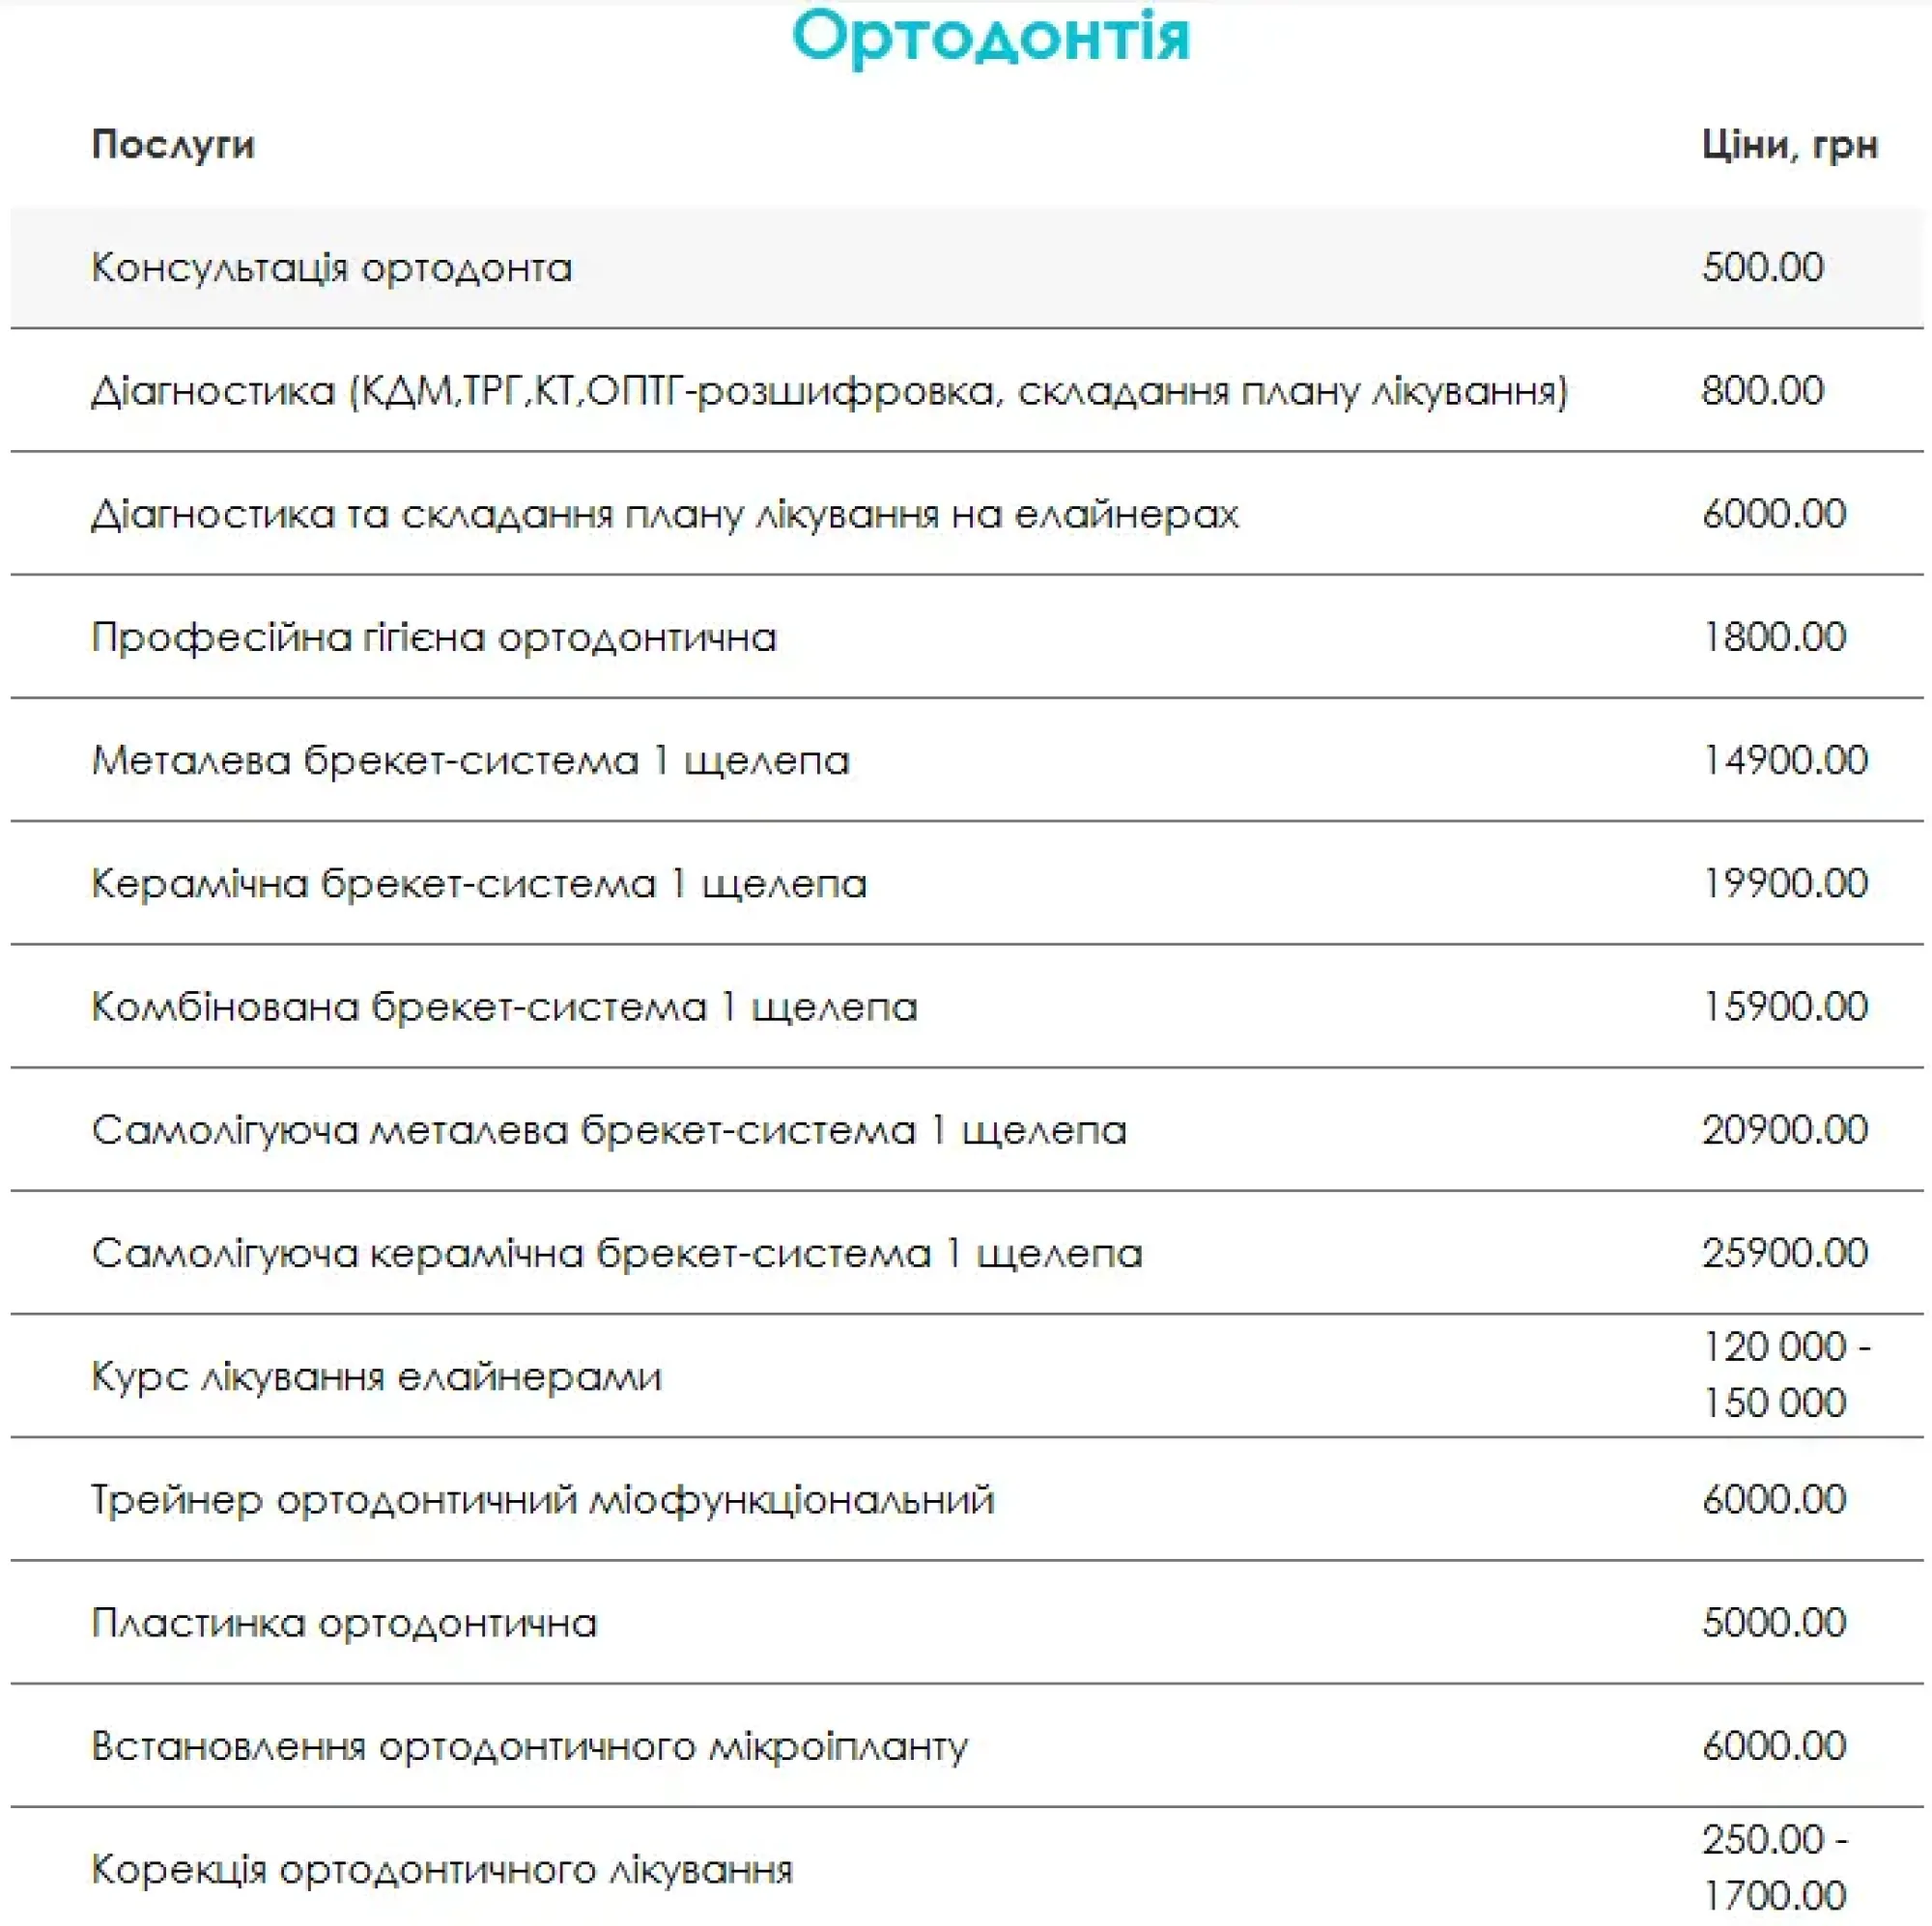Select Курс лікування елайнерами service
1932x1926 pixels.
click(x=376, y=1377)
